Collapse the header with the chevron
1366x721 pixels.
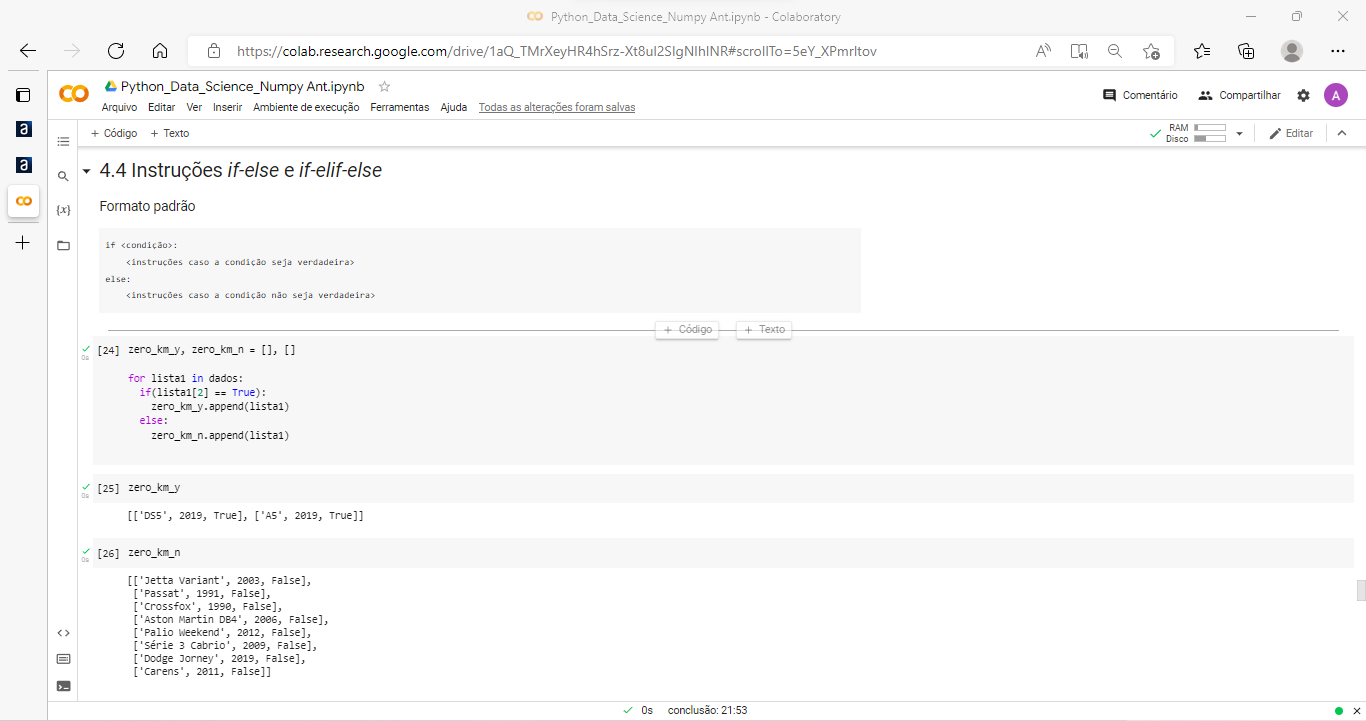pyautogui.click(x=1342, y=133)
